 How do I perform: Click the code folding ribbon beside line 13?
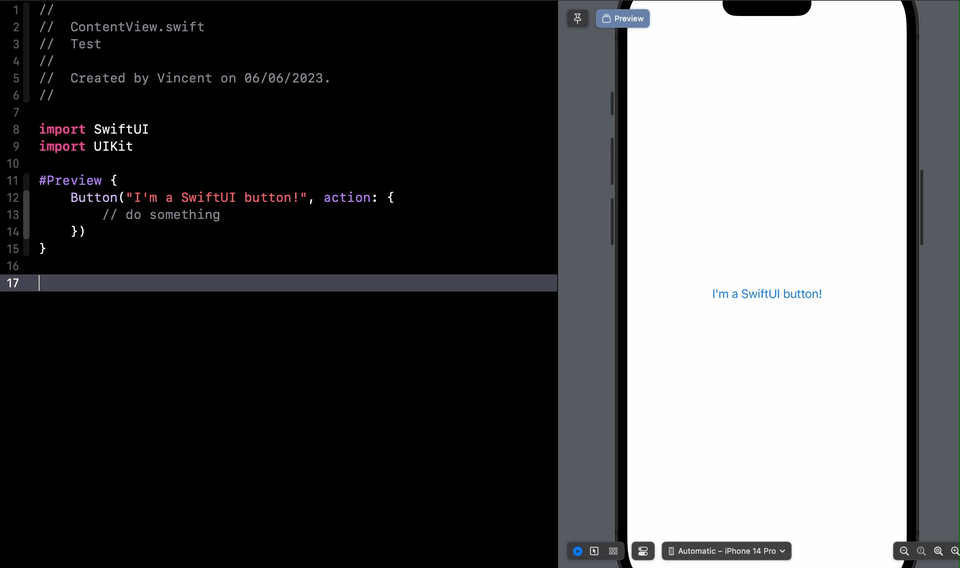[x=26, y=214]
